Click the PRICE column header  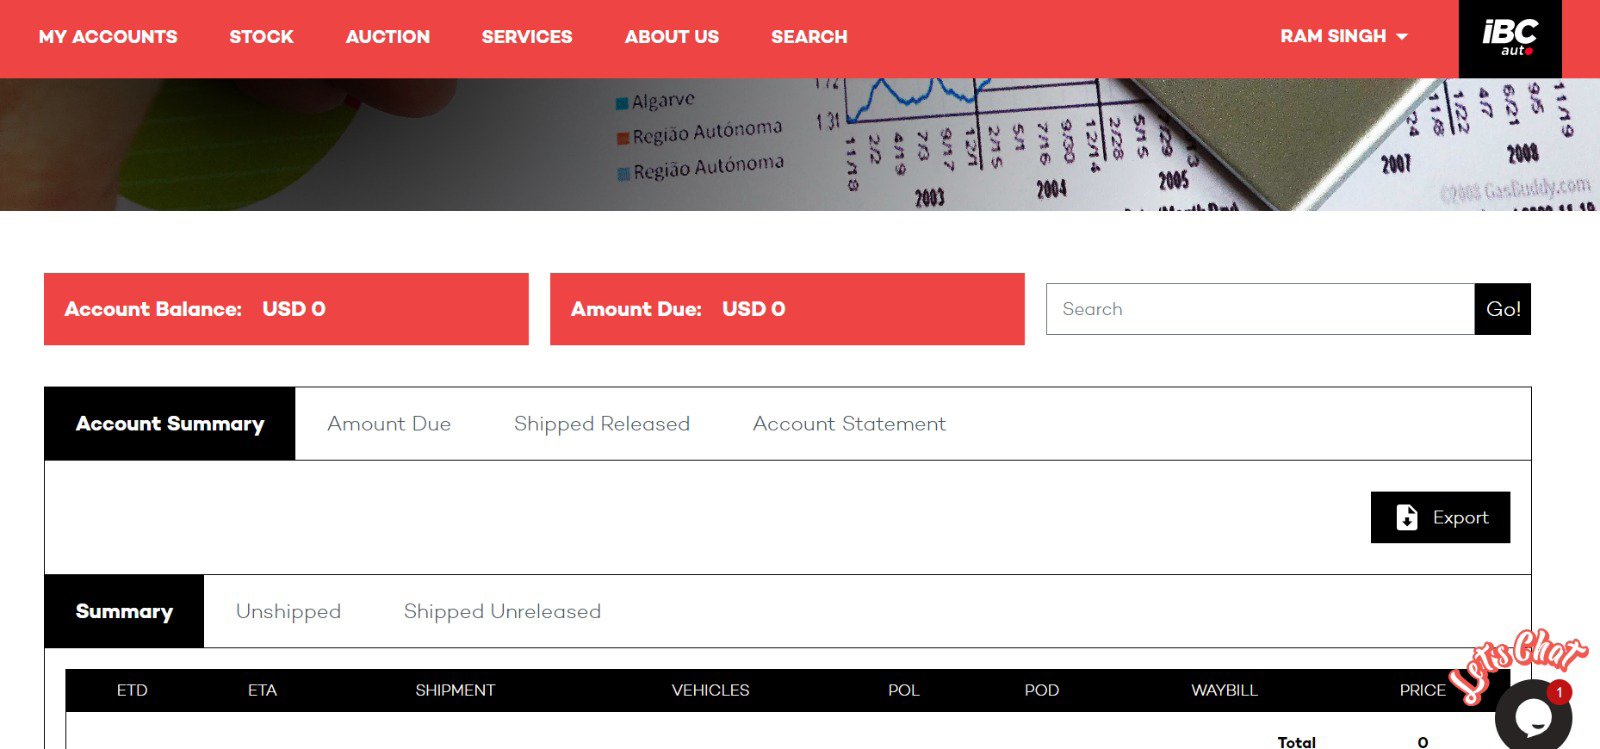(x=1422, y=690)
